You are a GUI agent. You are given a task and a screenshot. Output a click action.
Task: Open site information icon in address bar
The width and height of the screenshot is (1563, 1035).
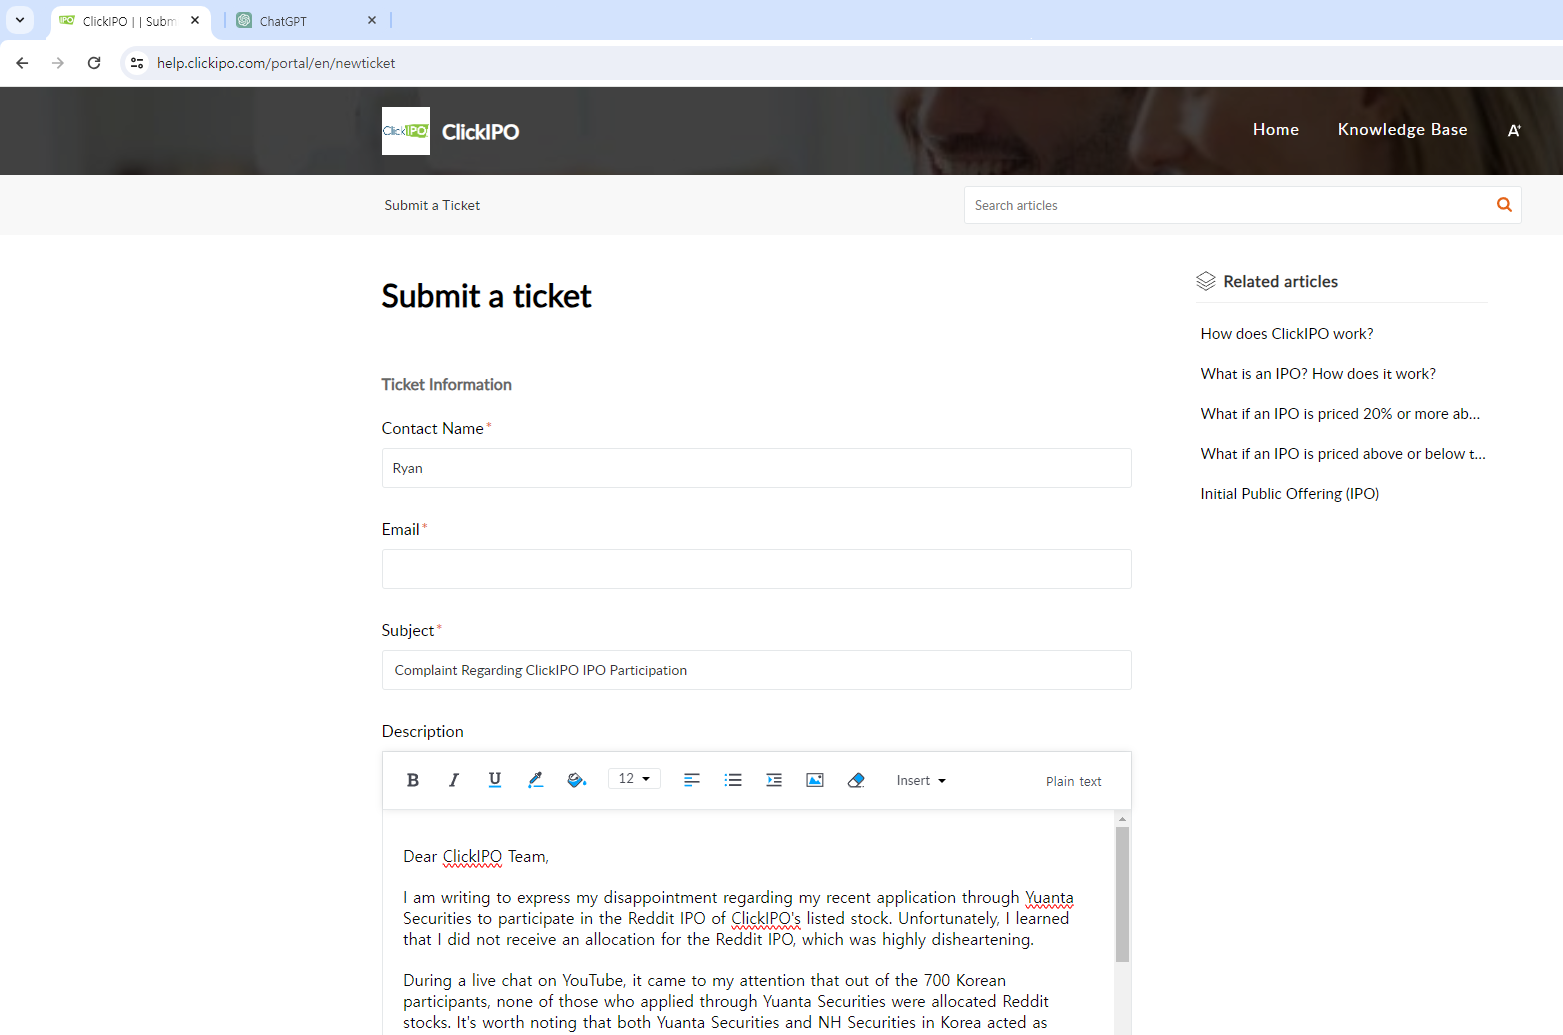pyautogui.click(x=137, y=63)
